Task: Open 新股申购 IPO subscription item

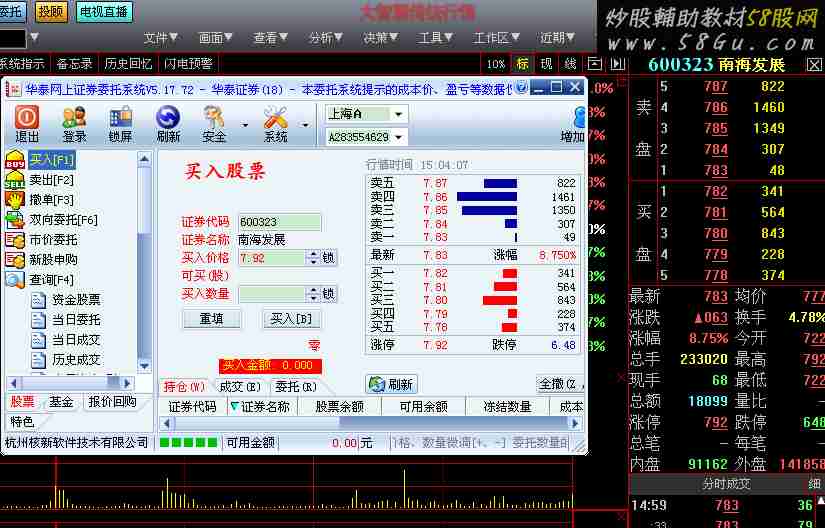Action: 53,260
